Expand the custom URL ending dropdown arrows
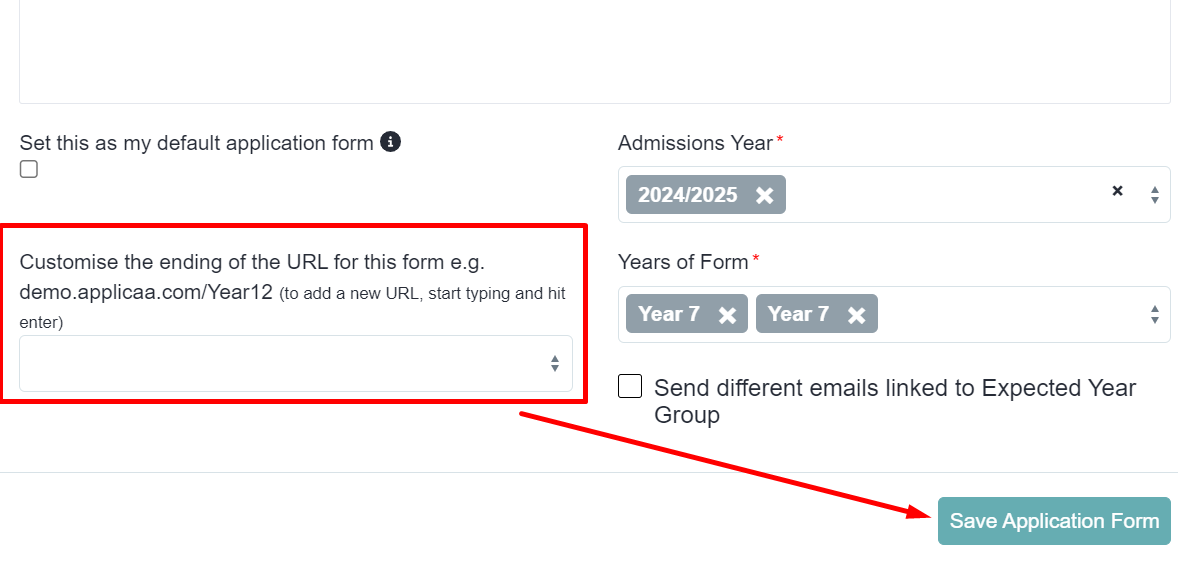Viewport: 1178px width, 563px height. [x=554, y=364]
